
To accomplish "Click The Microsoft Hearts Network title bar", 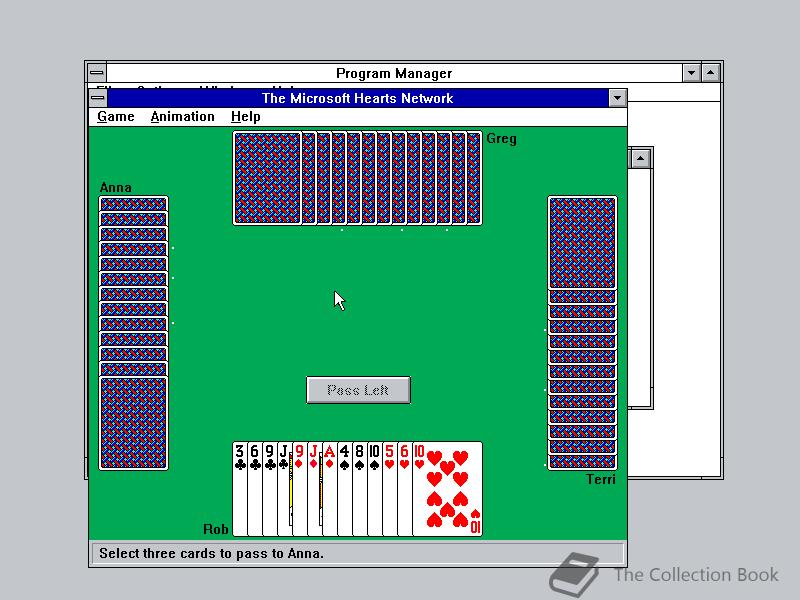I will click(x=358, y=98).
